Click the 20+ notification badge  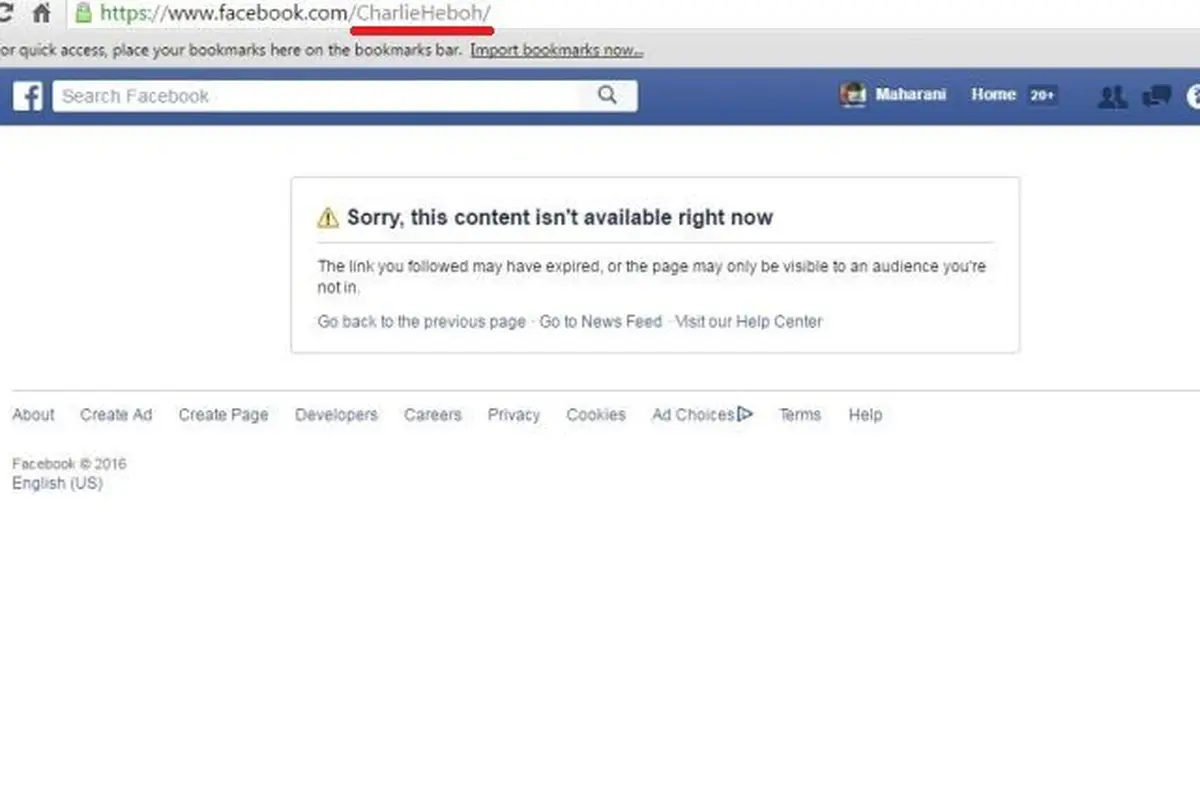pos(1042,96)
